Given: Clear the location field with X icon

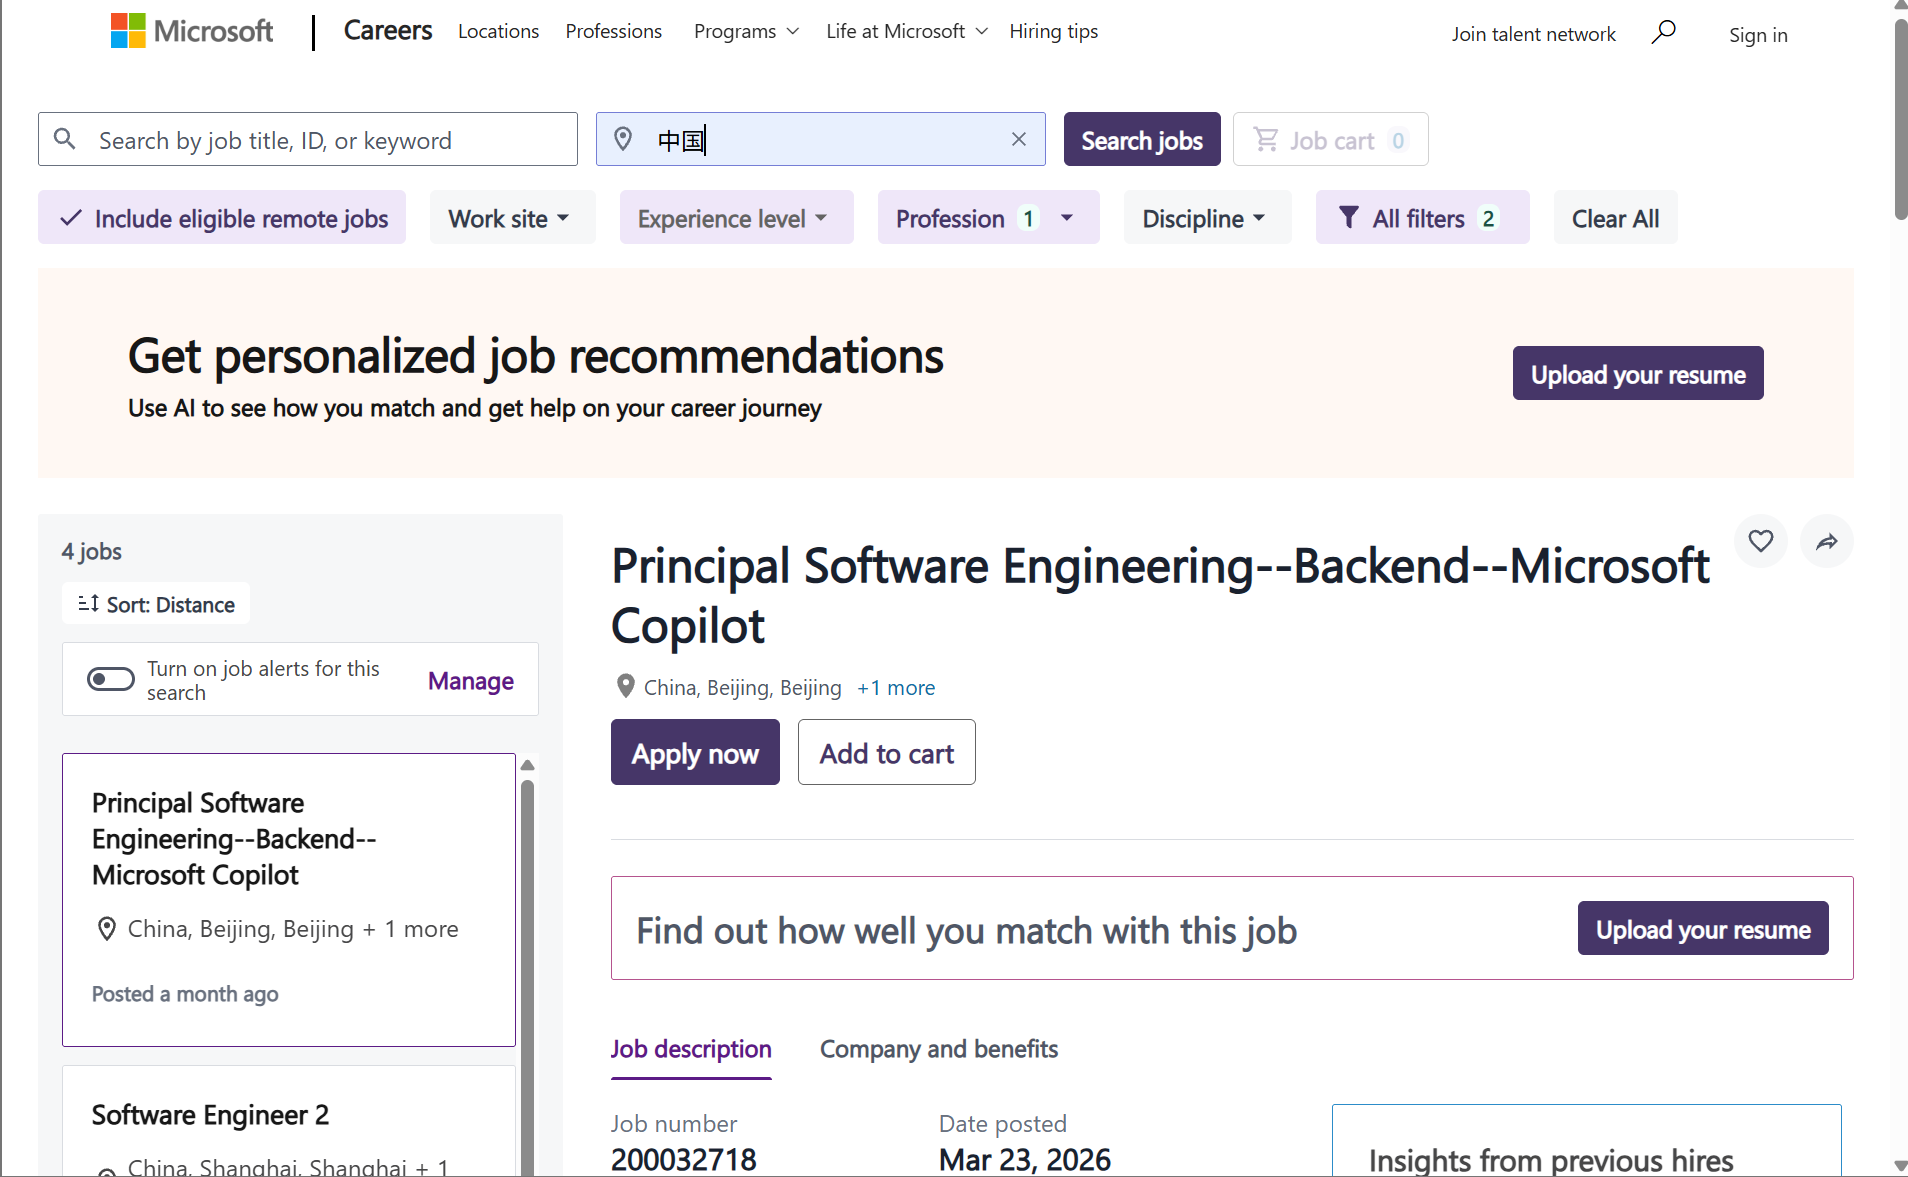Looking at the screenshot, I should pos(1018,139).
